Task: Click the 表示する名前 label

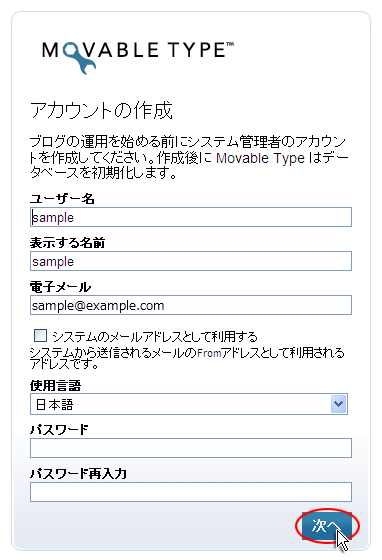Action: (67, 243)
